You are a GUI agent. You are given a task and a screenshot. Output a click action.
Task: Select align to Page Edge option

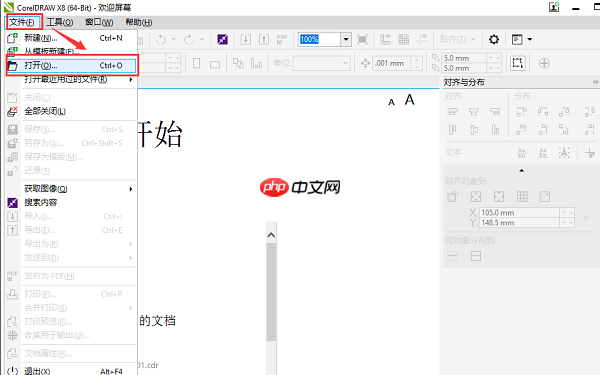point(476,197)
